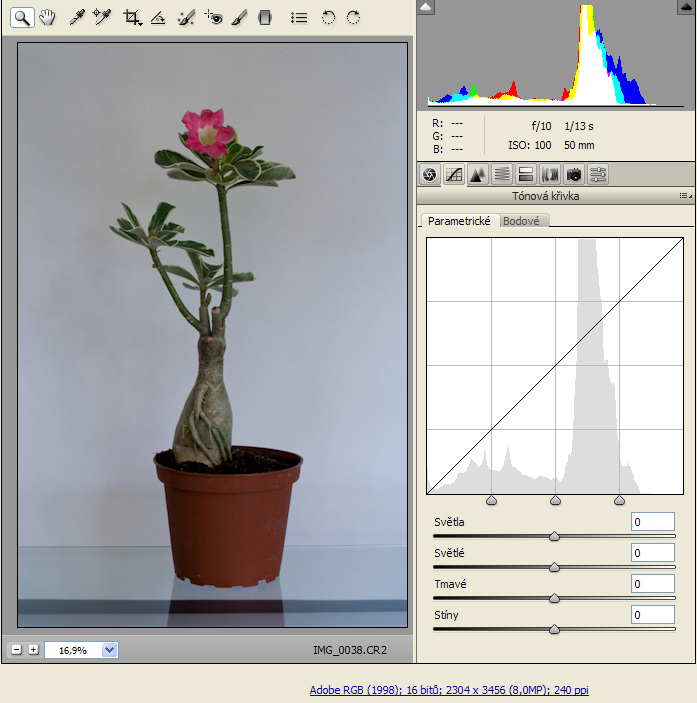Click the Světlé value input field
Image resolution: width=697 pixels, height=703 pixels.
[x=653, y=553]
